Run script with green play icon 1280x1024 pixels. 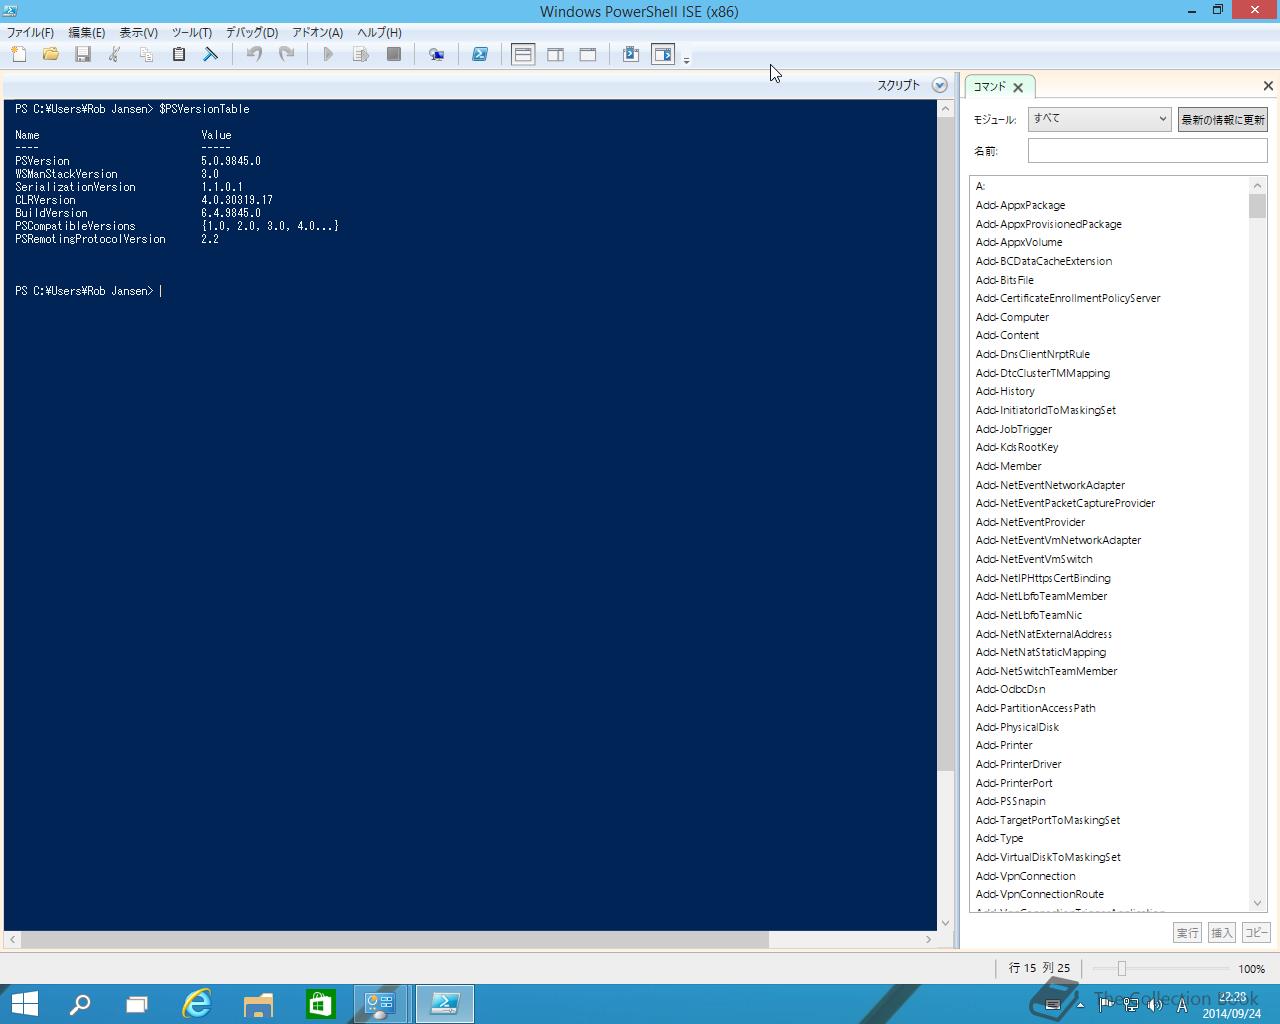(328, 54)
